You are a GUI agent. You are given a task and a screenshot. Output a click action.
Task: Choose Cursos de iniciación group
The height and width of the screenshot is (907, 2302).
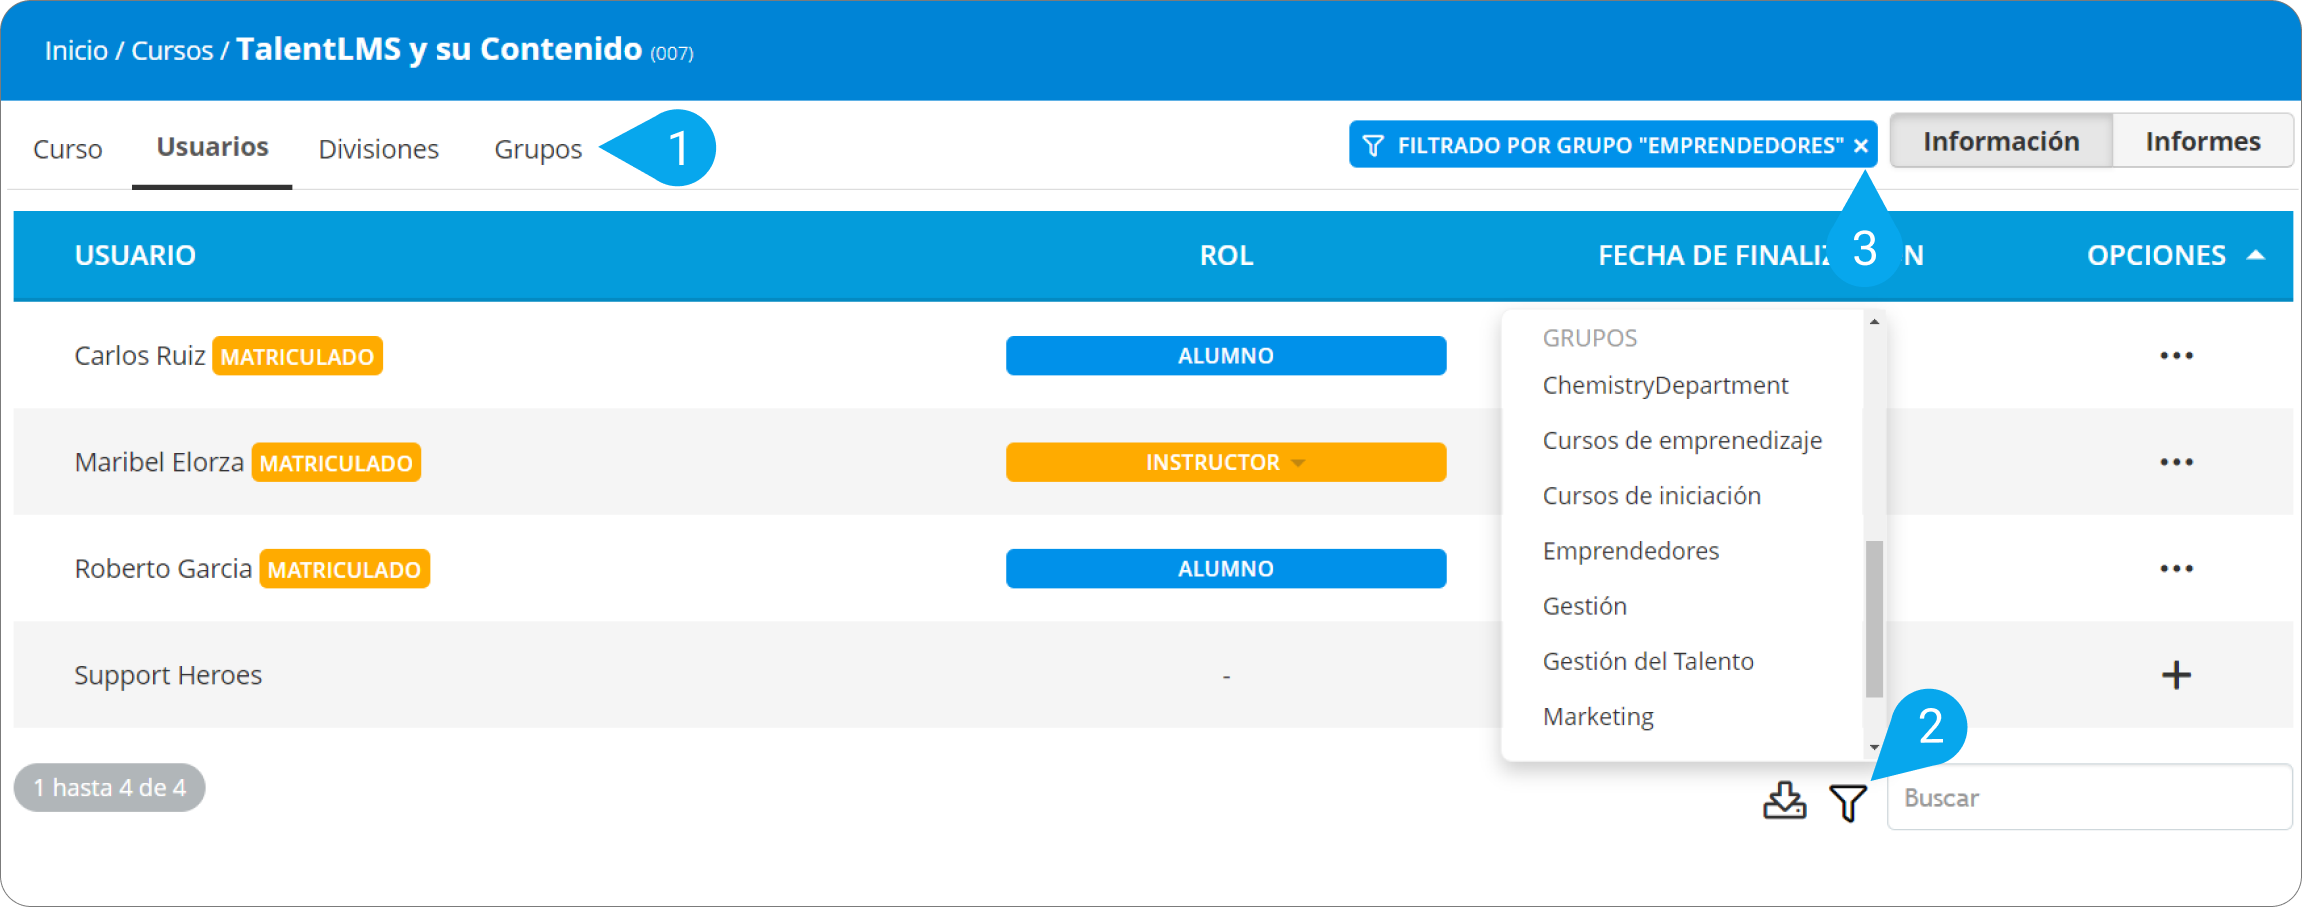[1651, 495]
